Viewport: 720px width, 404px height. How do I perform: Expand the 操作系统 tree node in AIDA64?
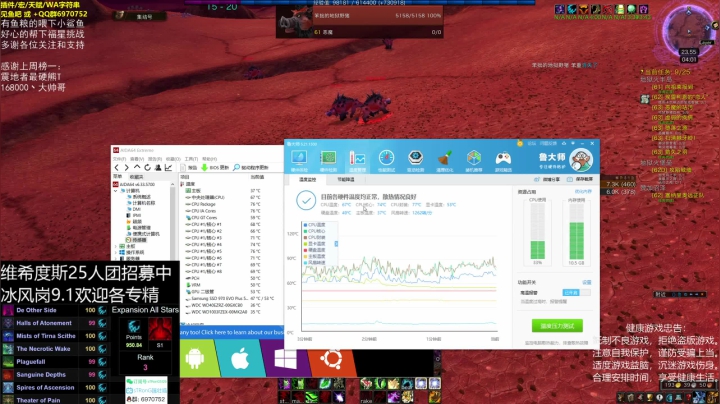tap(116, 252)
